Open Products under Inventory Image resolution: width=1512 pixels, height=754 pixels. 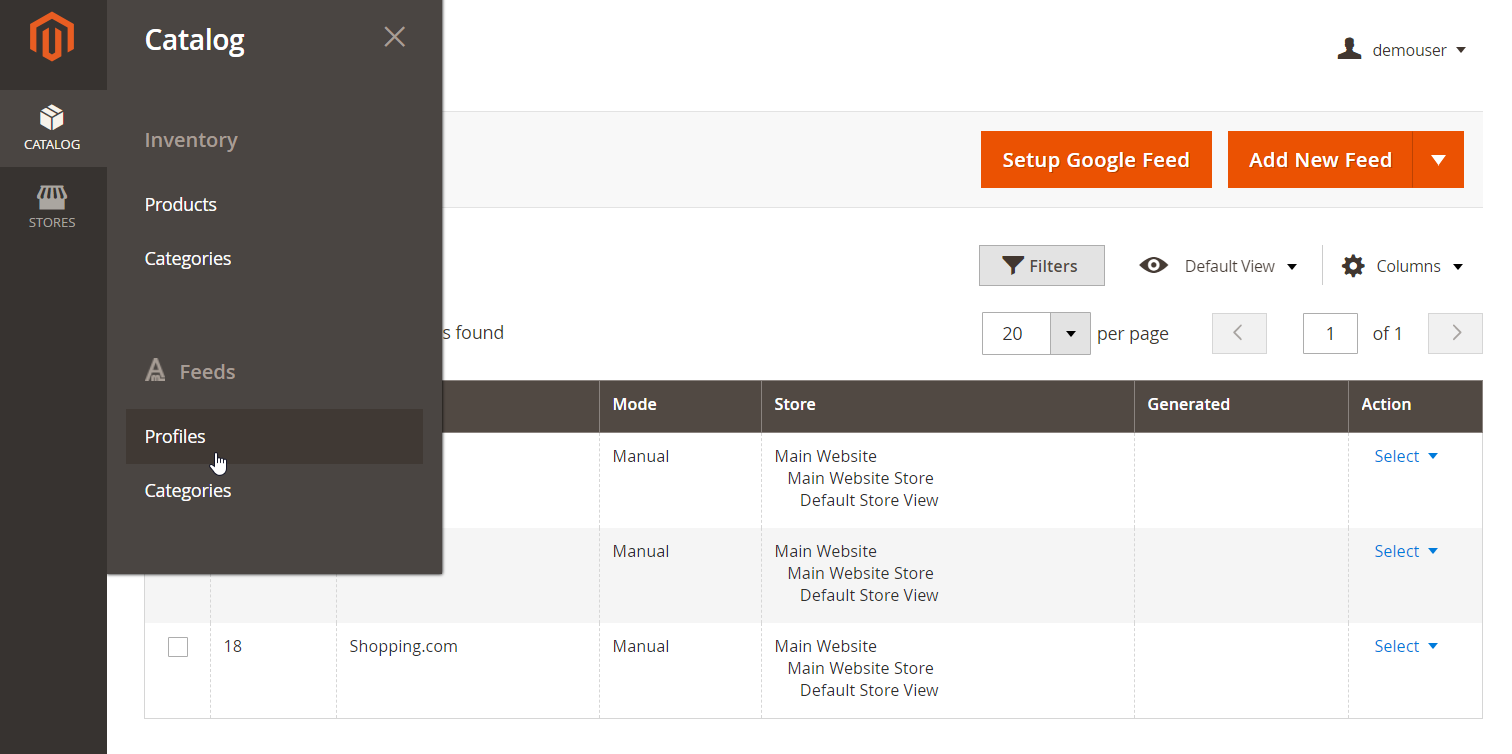point(181,204)
